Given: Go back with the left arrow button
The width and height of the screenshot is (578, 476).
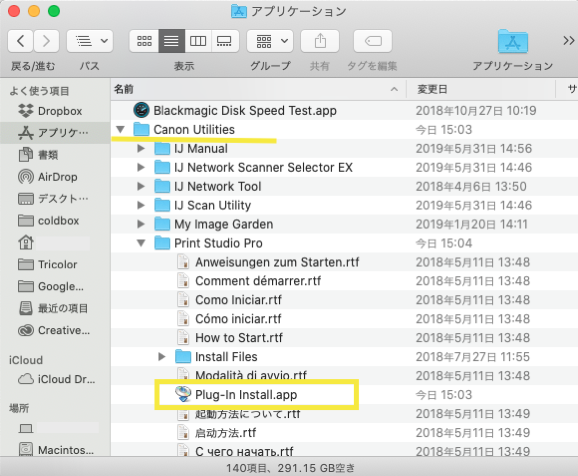Looking at the screenshot, I should [x=21, y=41].
